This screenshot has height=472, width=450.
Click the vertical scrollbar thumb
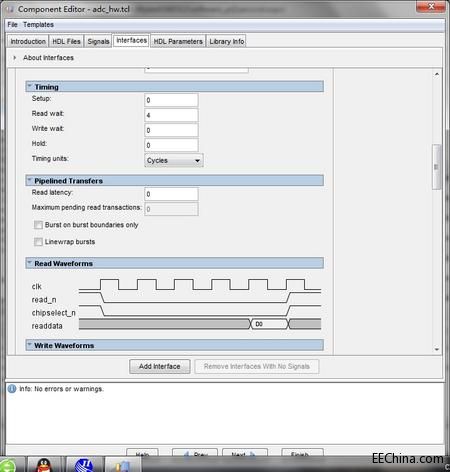click(x=436, y=167)
